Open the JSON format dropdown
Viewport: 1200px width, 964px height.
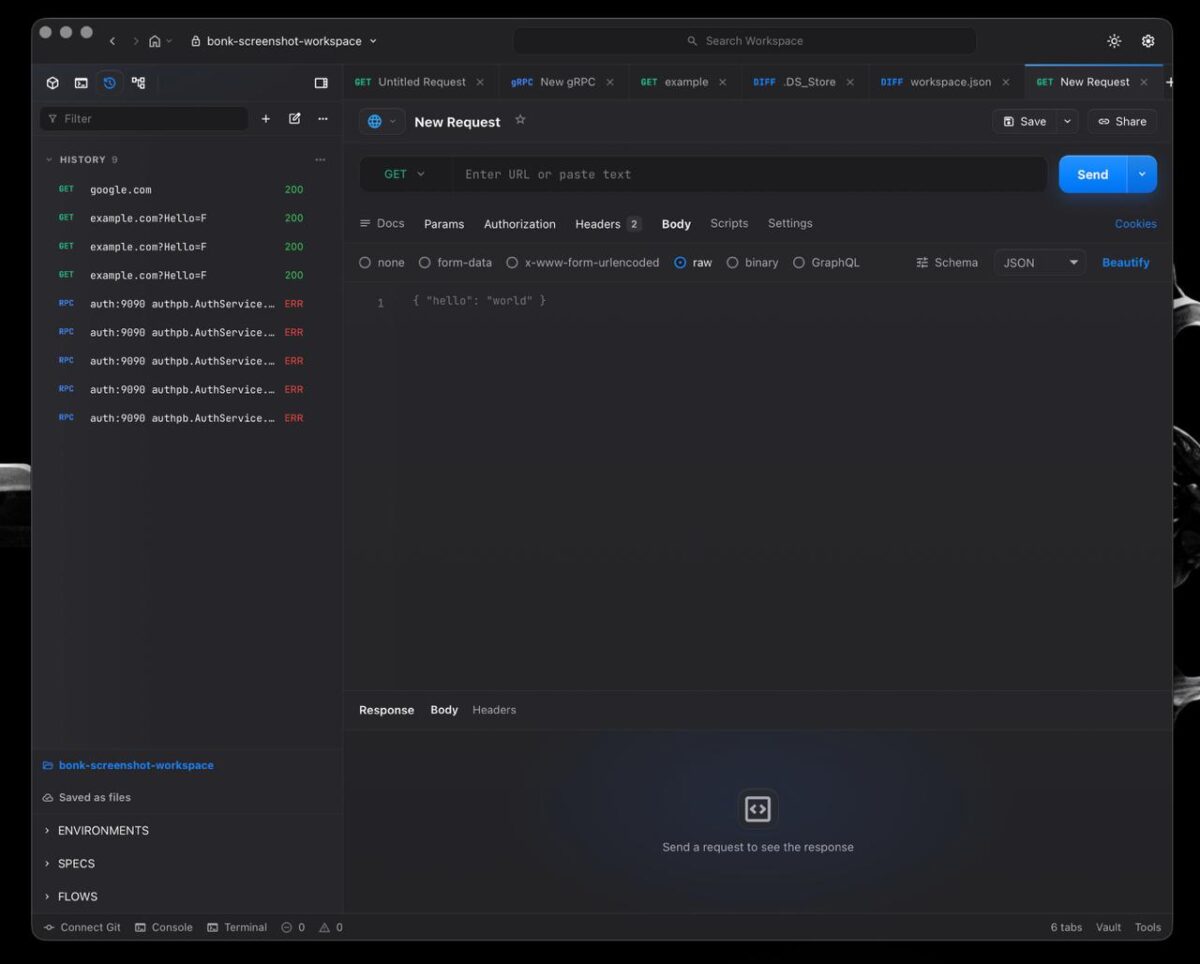(1040, 263)
